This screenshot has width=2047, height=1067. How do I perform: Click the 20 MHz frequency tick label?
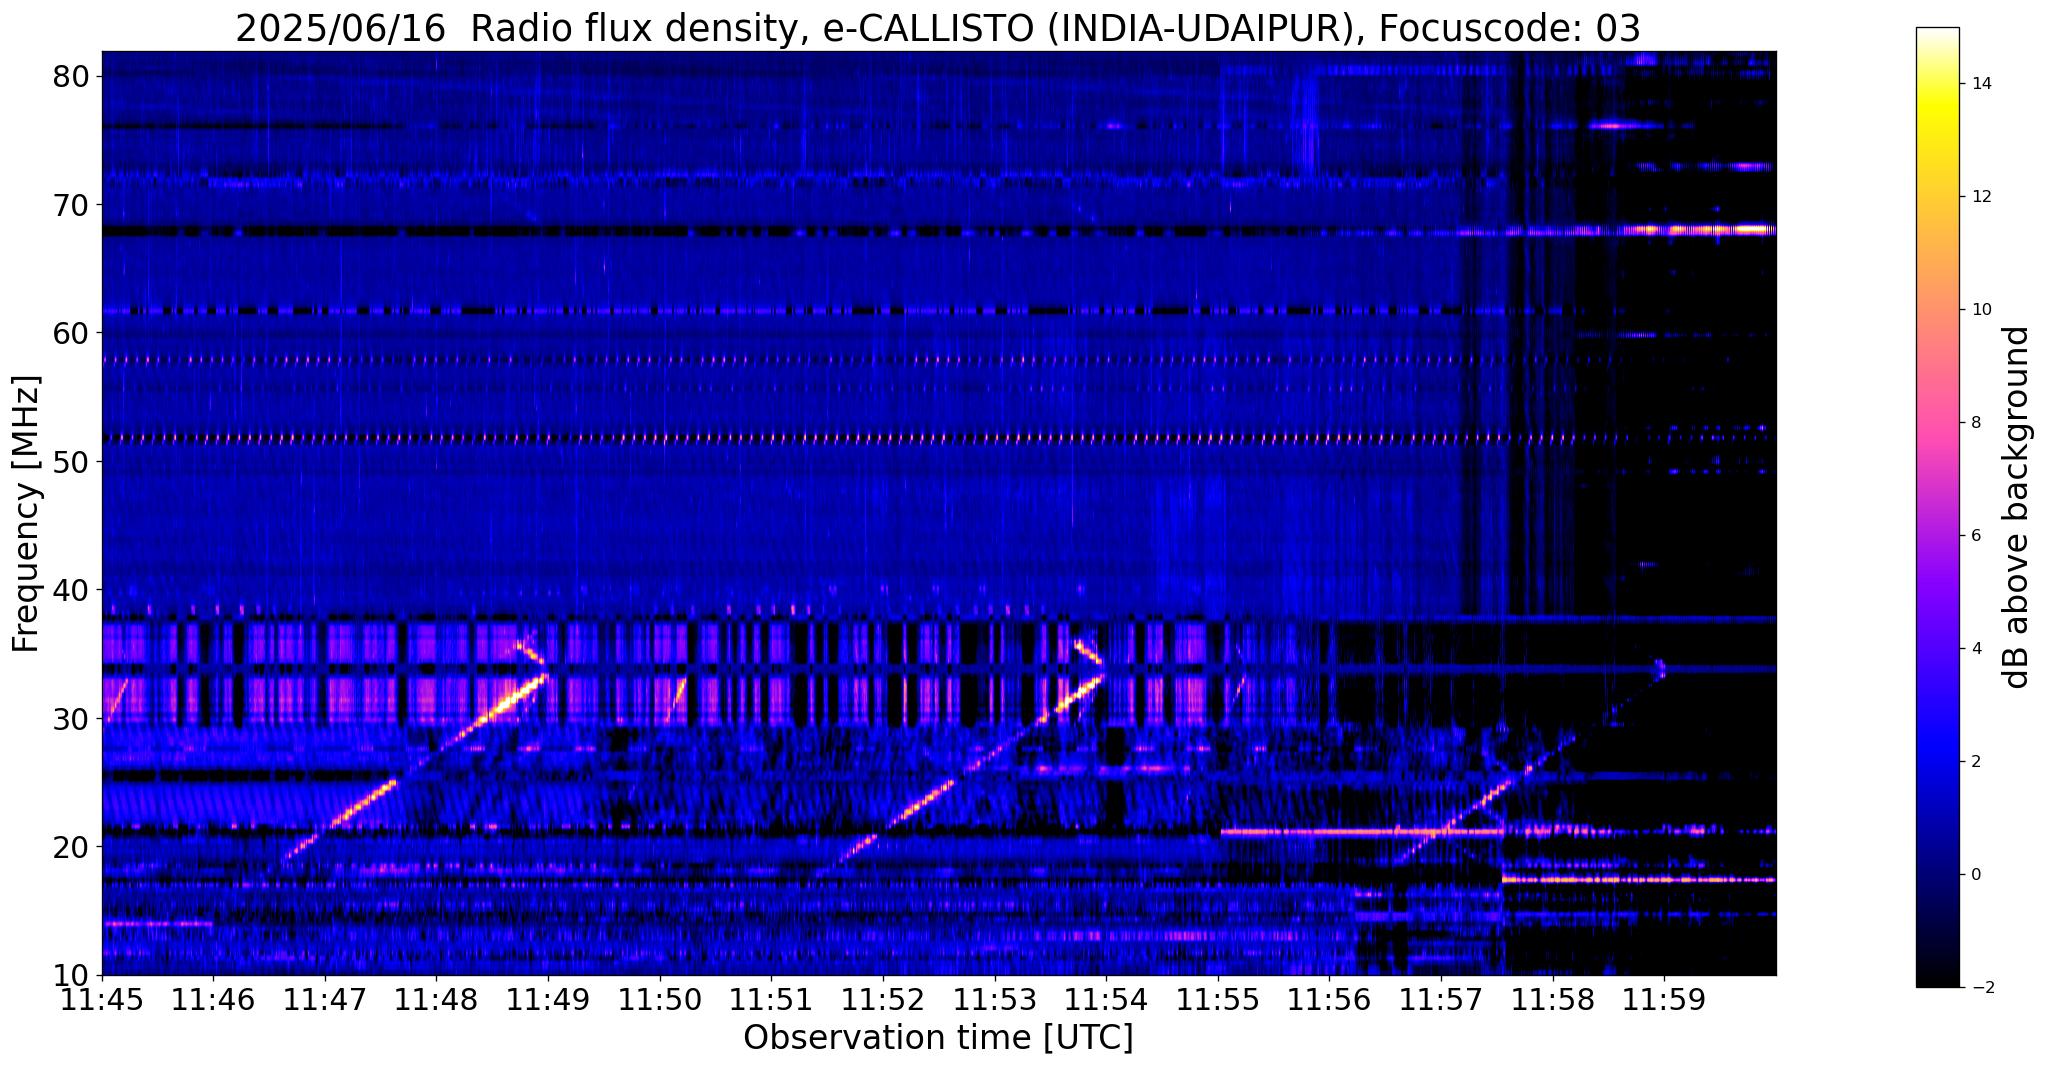pos(72,847)
